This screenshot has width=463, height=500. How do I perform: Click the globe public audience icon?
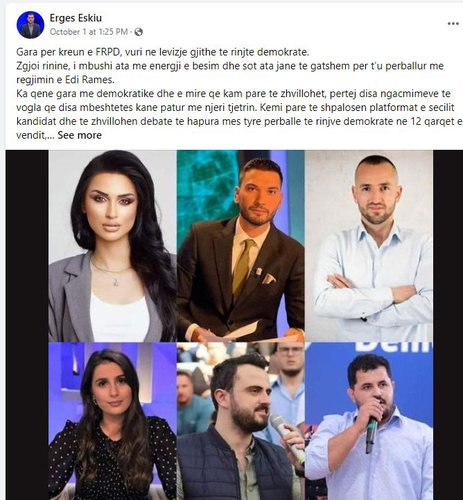(139, 32)
